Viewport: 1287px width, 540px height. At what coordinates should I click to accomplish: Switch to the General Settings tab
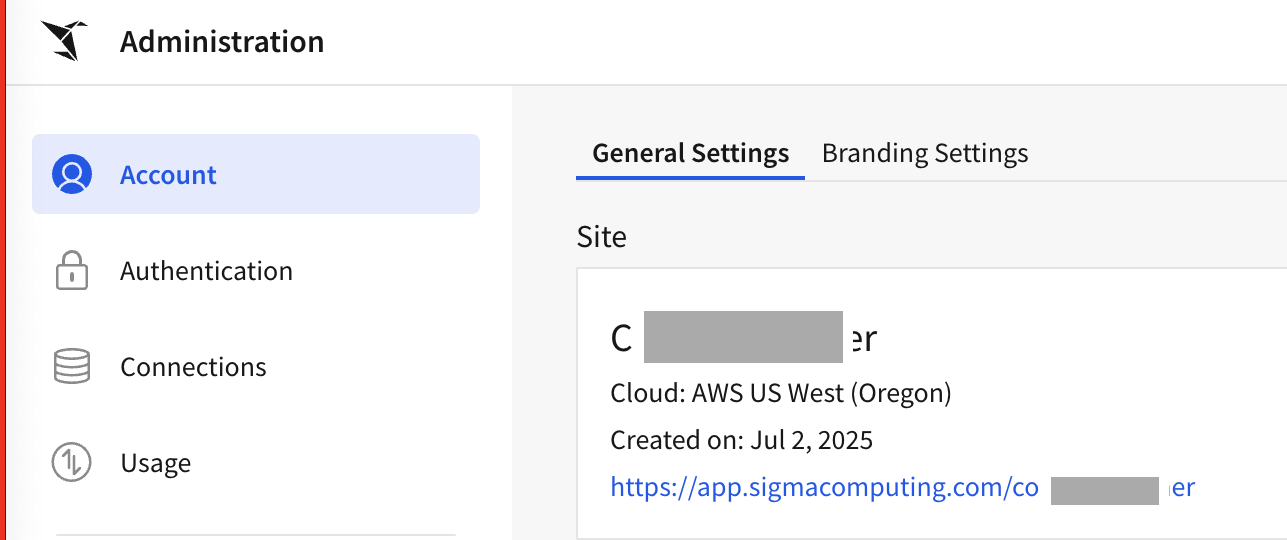[x=690, y=153]
